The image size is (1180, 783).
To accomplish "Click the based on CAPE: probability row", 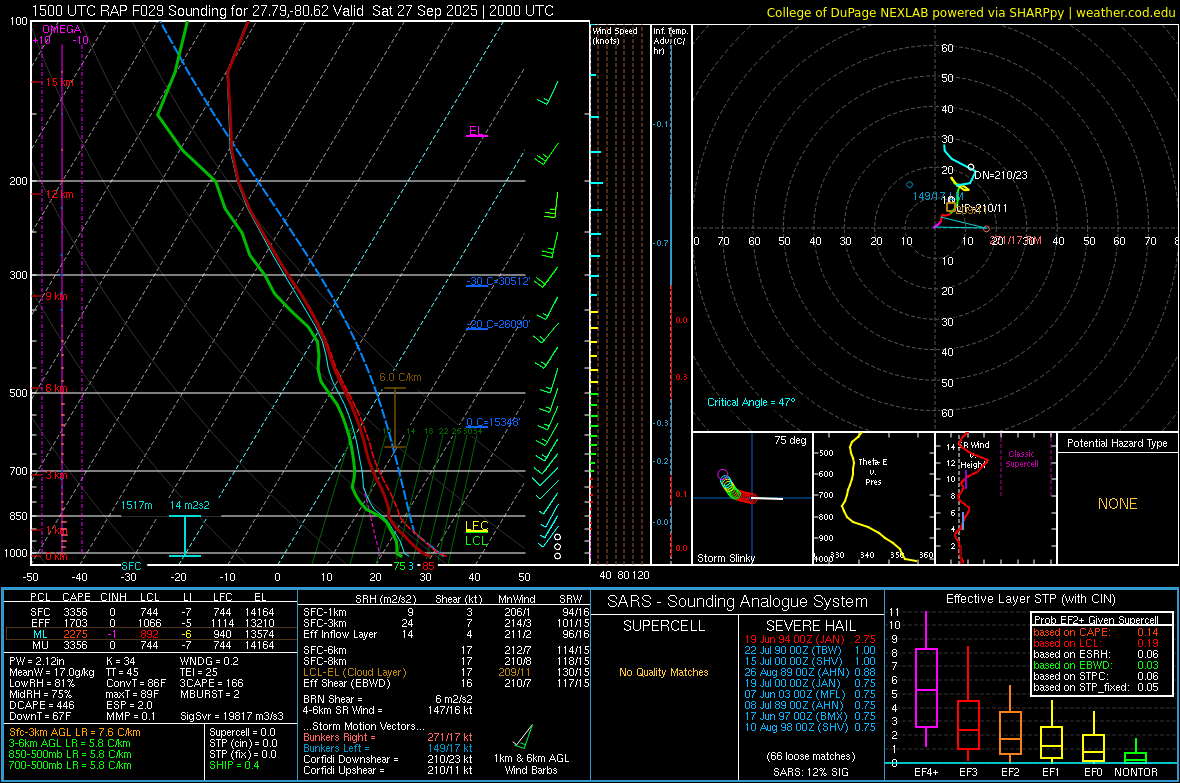I will pos(1096,632).
